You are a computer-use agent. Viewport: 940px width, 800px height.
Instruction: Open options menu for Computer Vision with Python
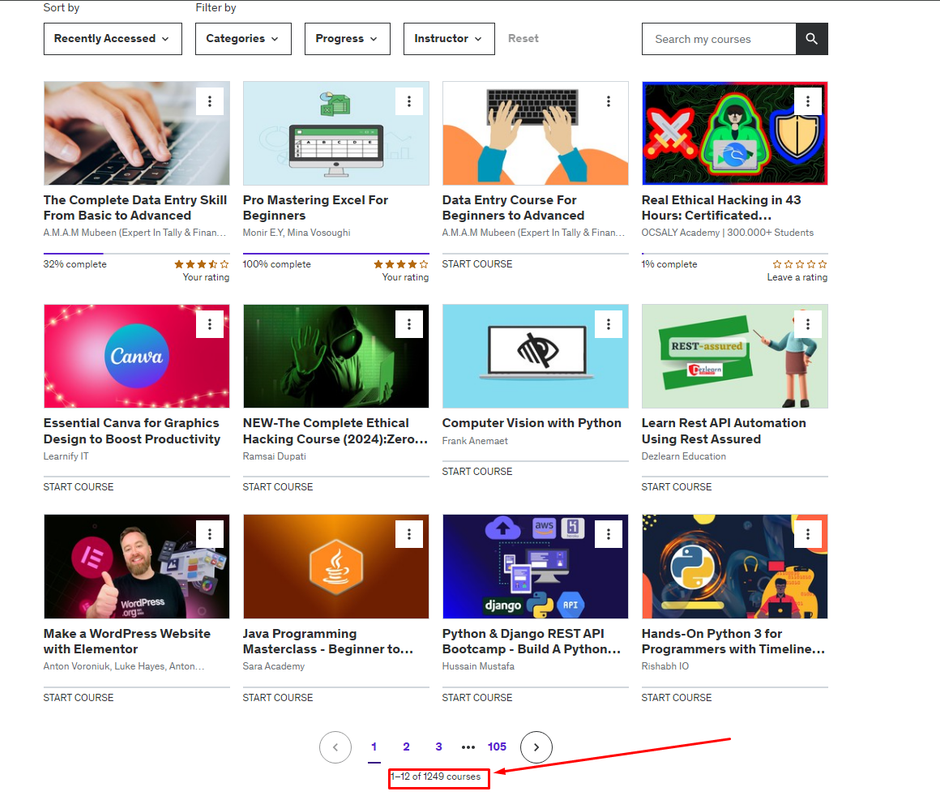(x=608, y=324)
